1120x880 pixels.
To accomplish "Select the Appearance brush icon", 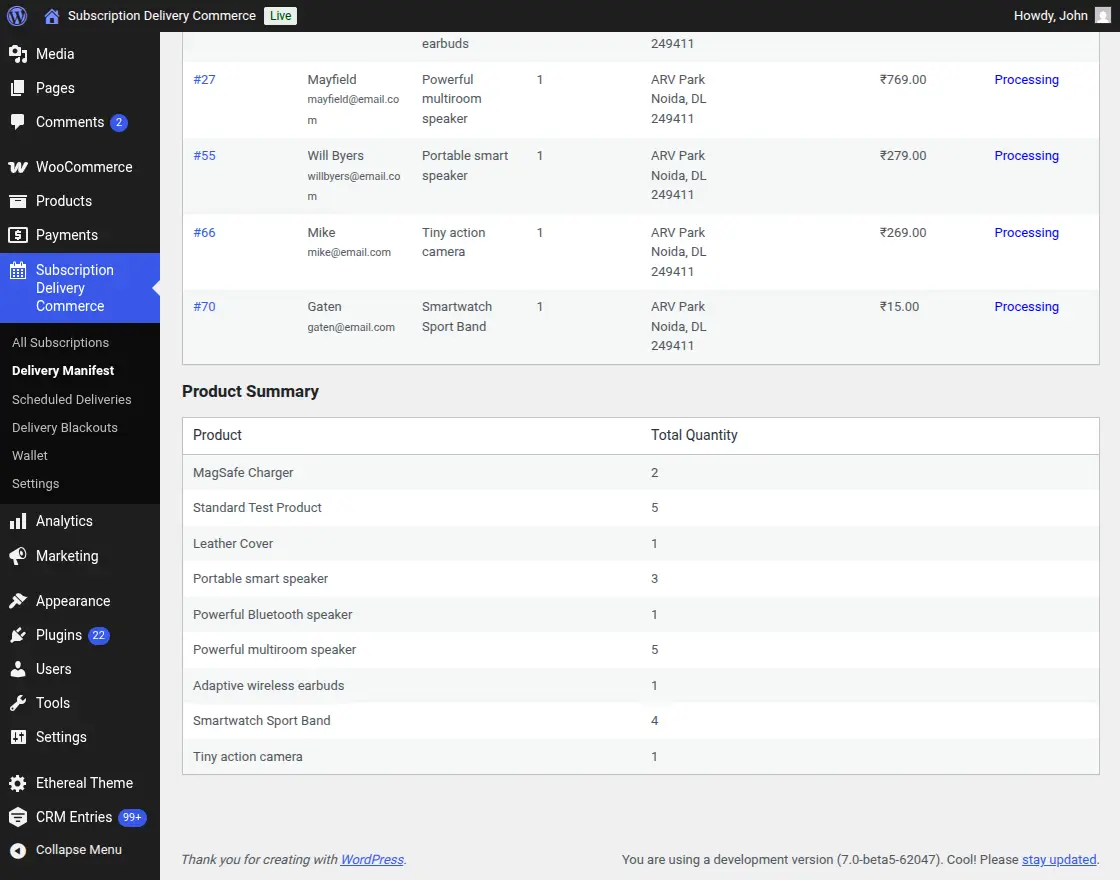I will click(17, 601).
